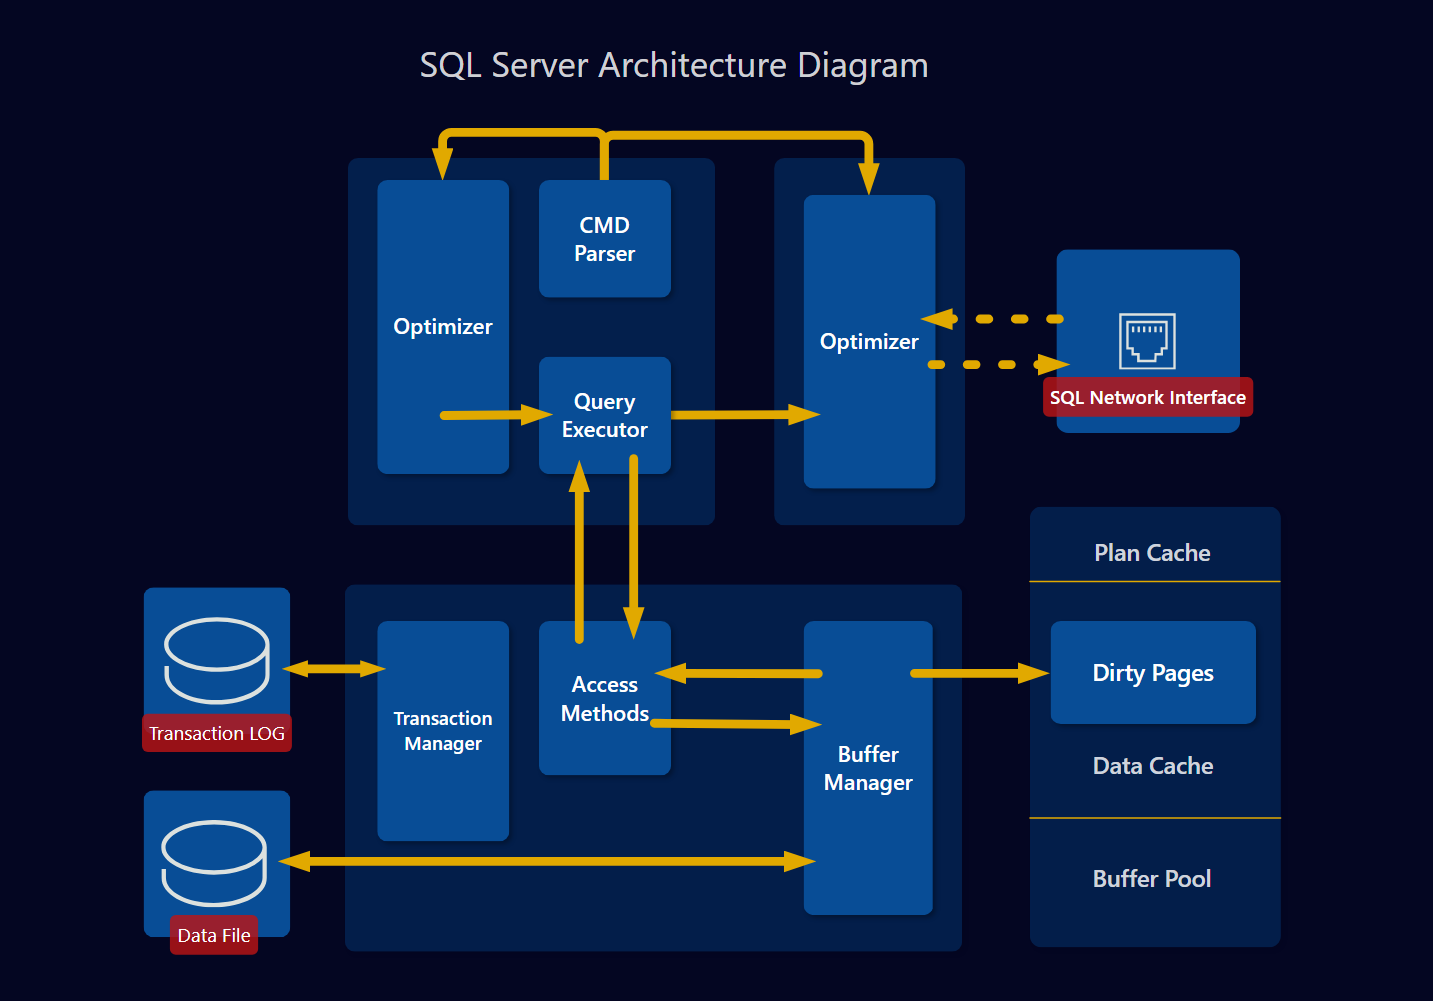Select the dotted arrow pointing toward the ethernet icon
This screenshot has width=1433, height=1001.
click(998, 365)
